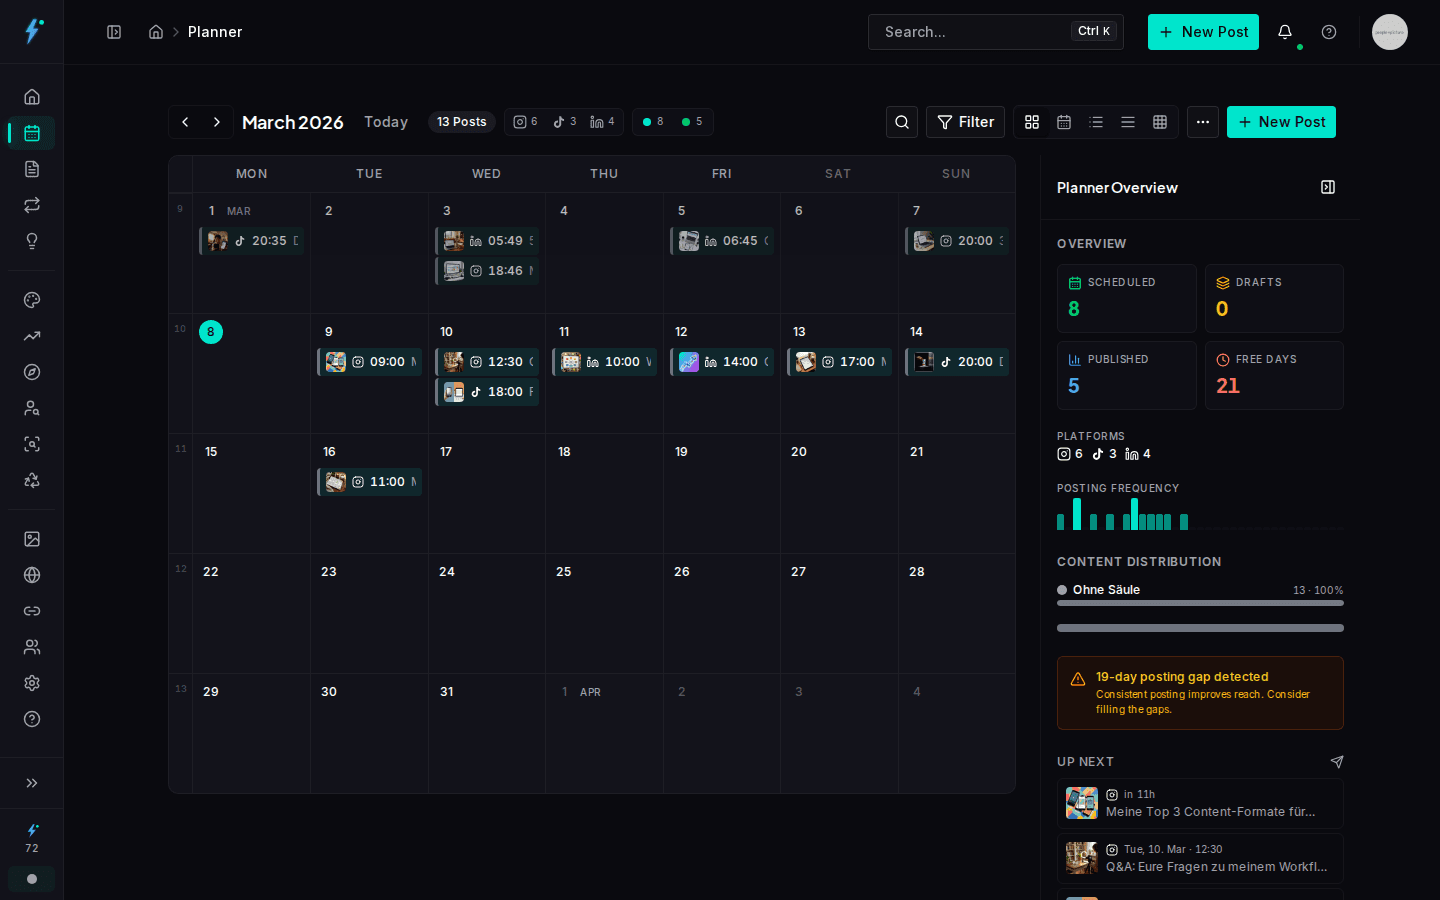Click the New Post button in the header
Viewport: 1440px width, 900px height.
1203,32
